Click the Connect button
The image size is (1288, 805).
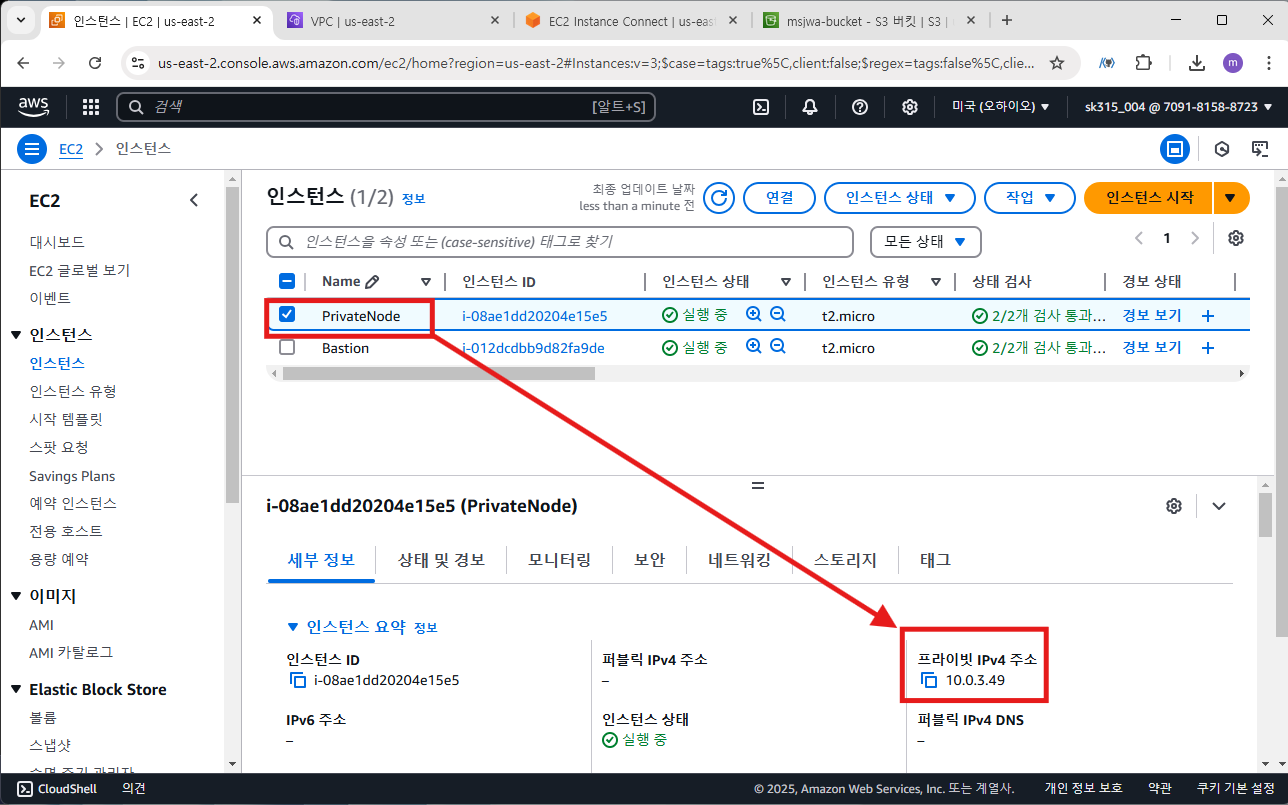779,198
